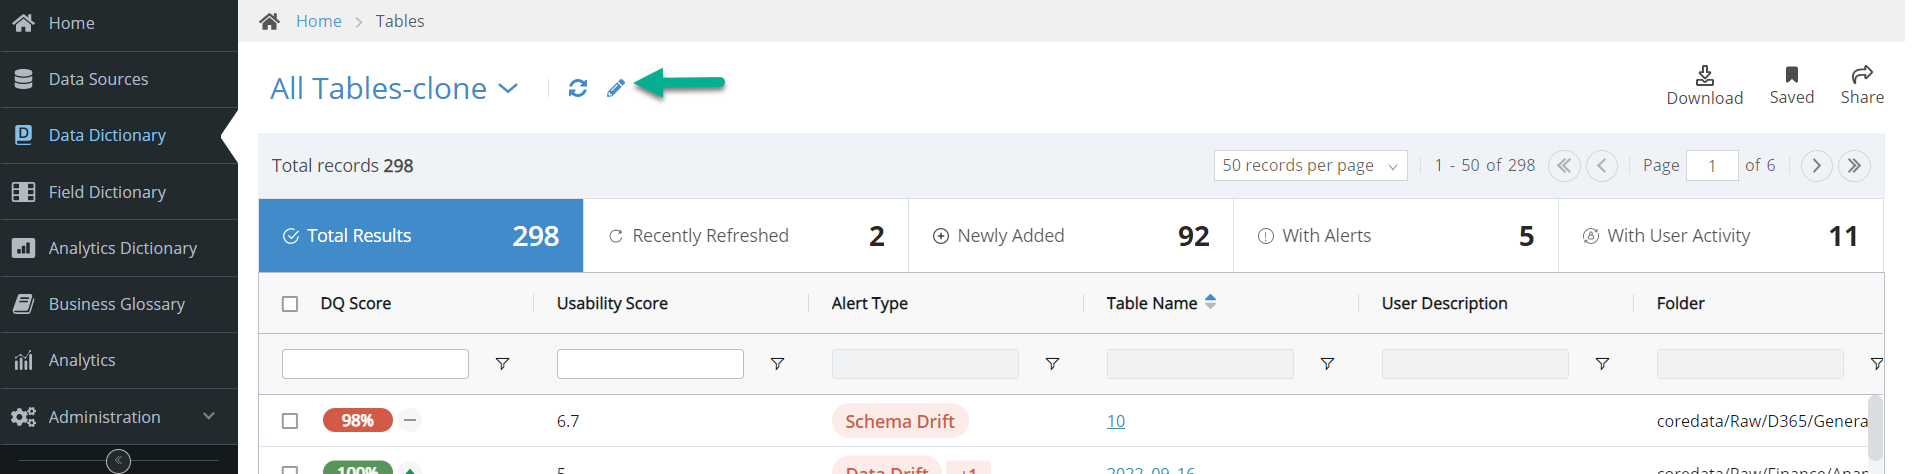Viewport: 1920px width, 474px height.
Task: Click the Total records 298 text
Action: 343,166
